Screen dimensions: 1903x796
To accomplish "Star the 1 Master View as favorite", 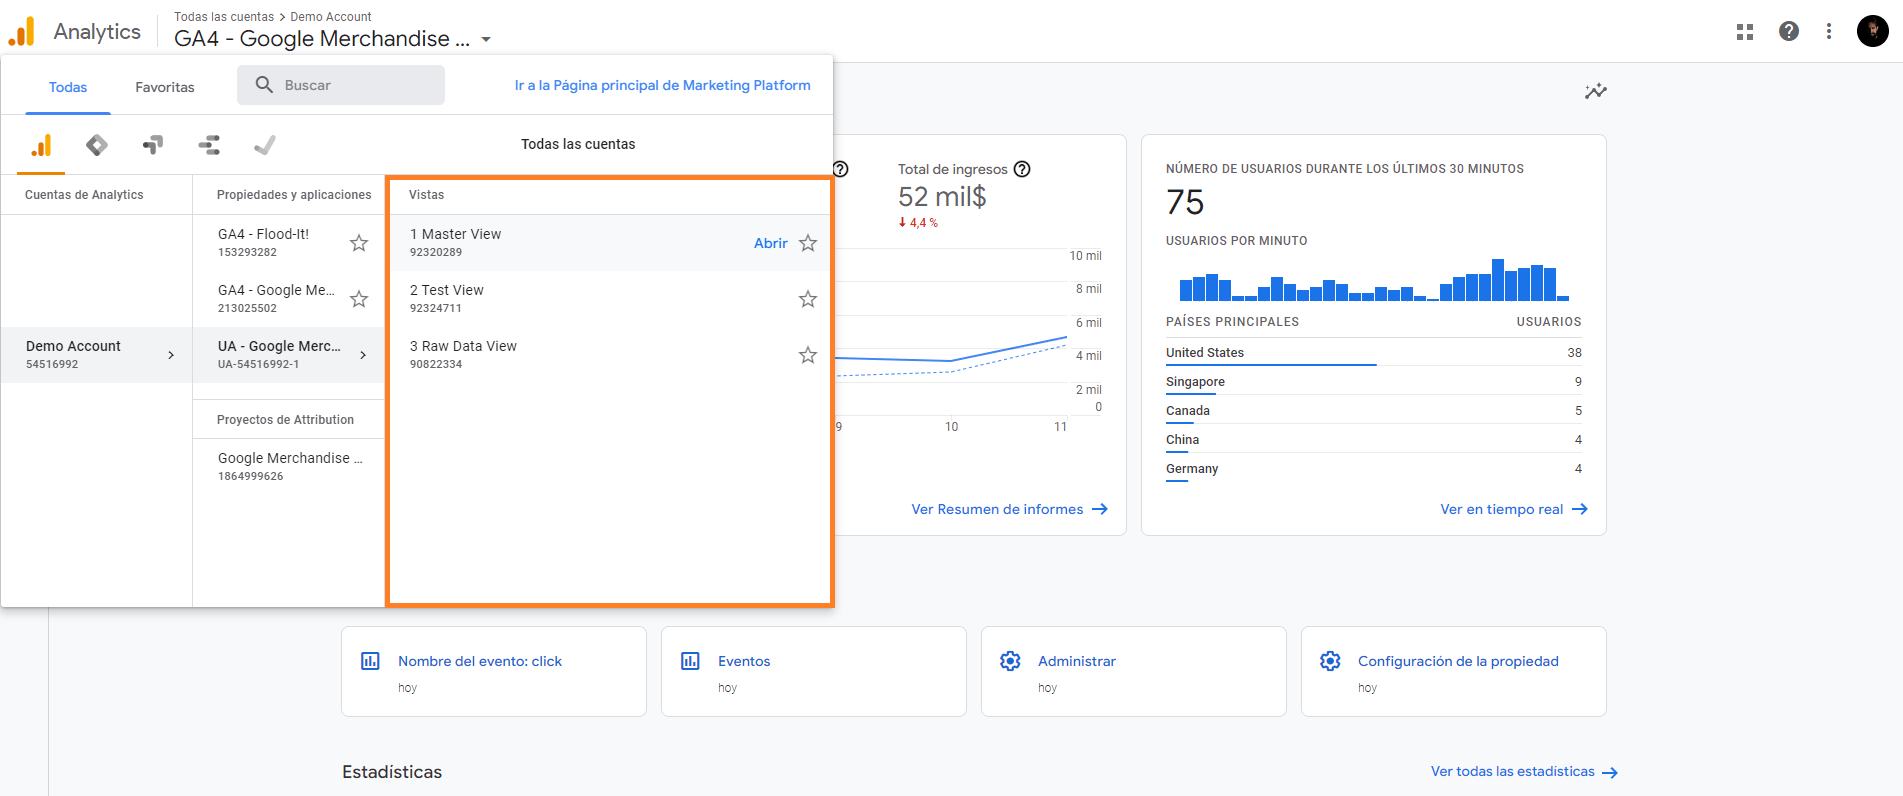I will 808,243.
